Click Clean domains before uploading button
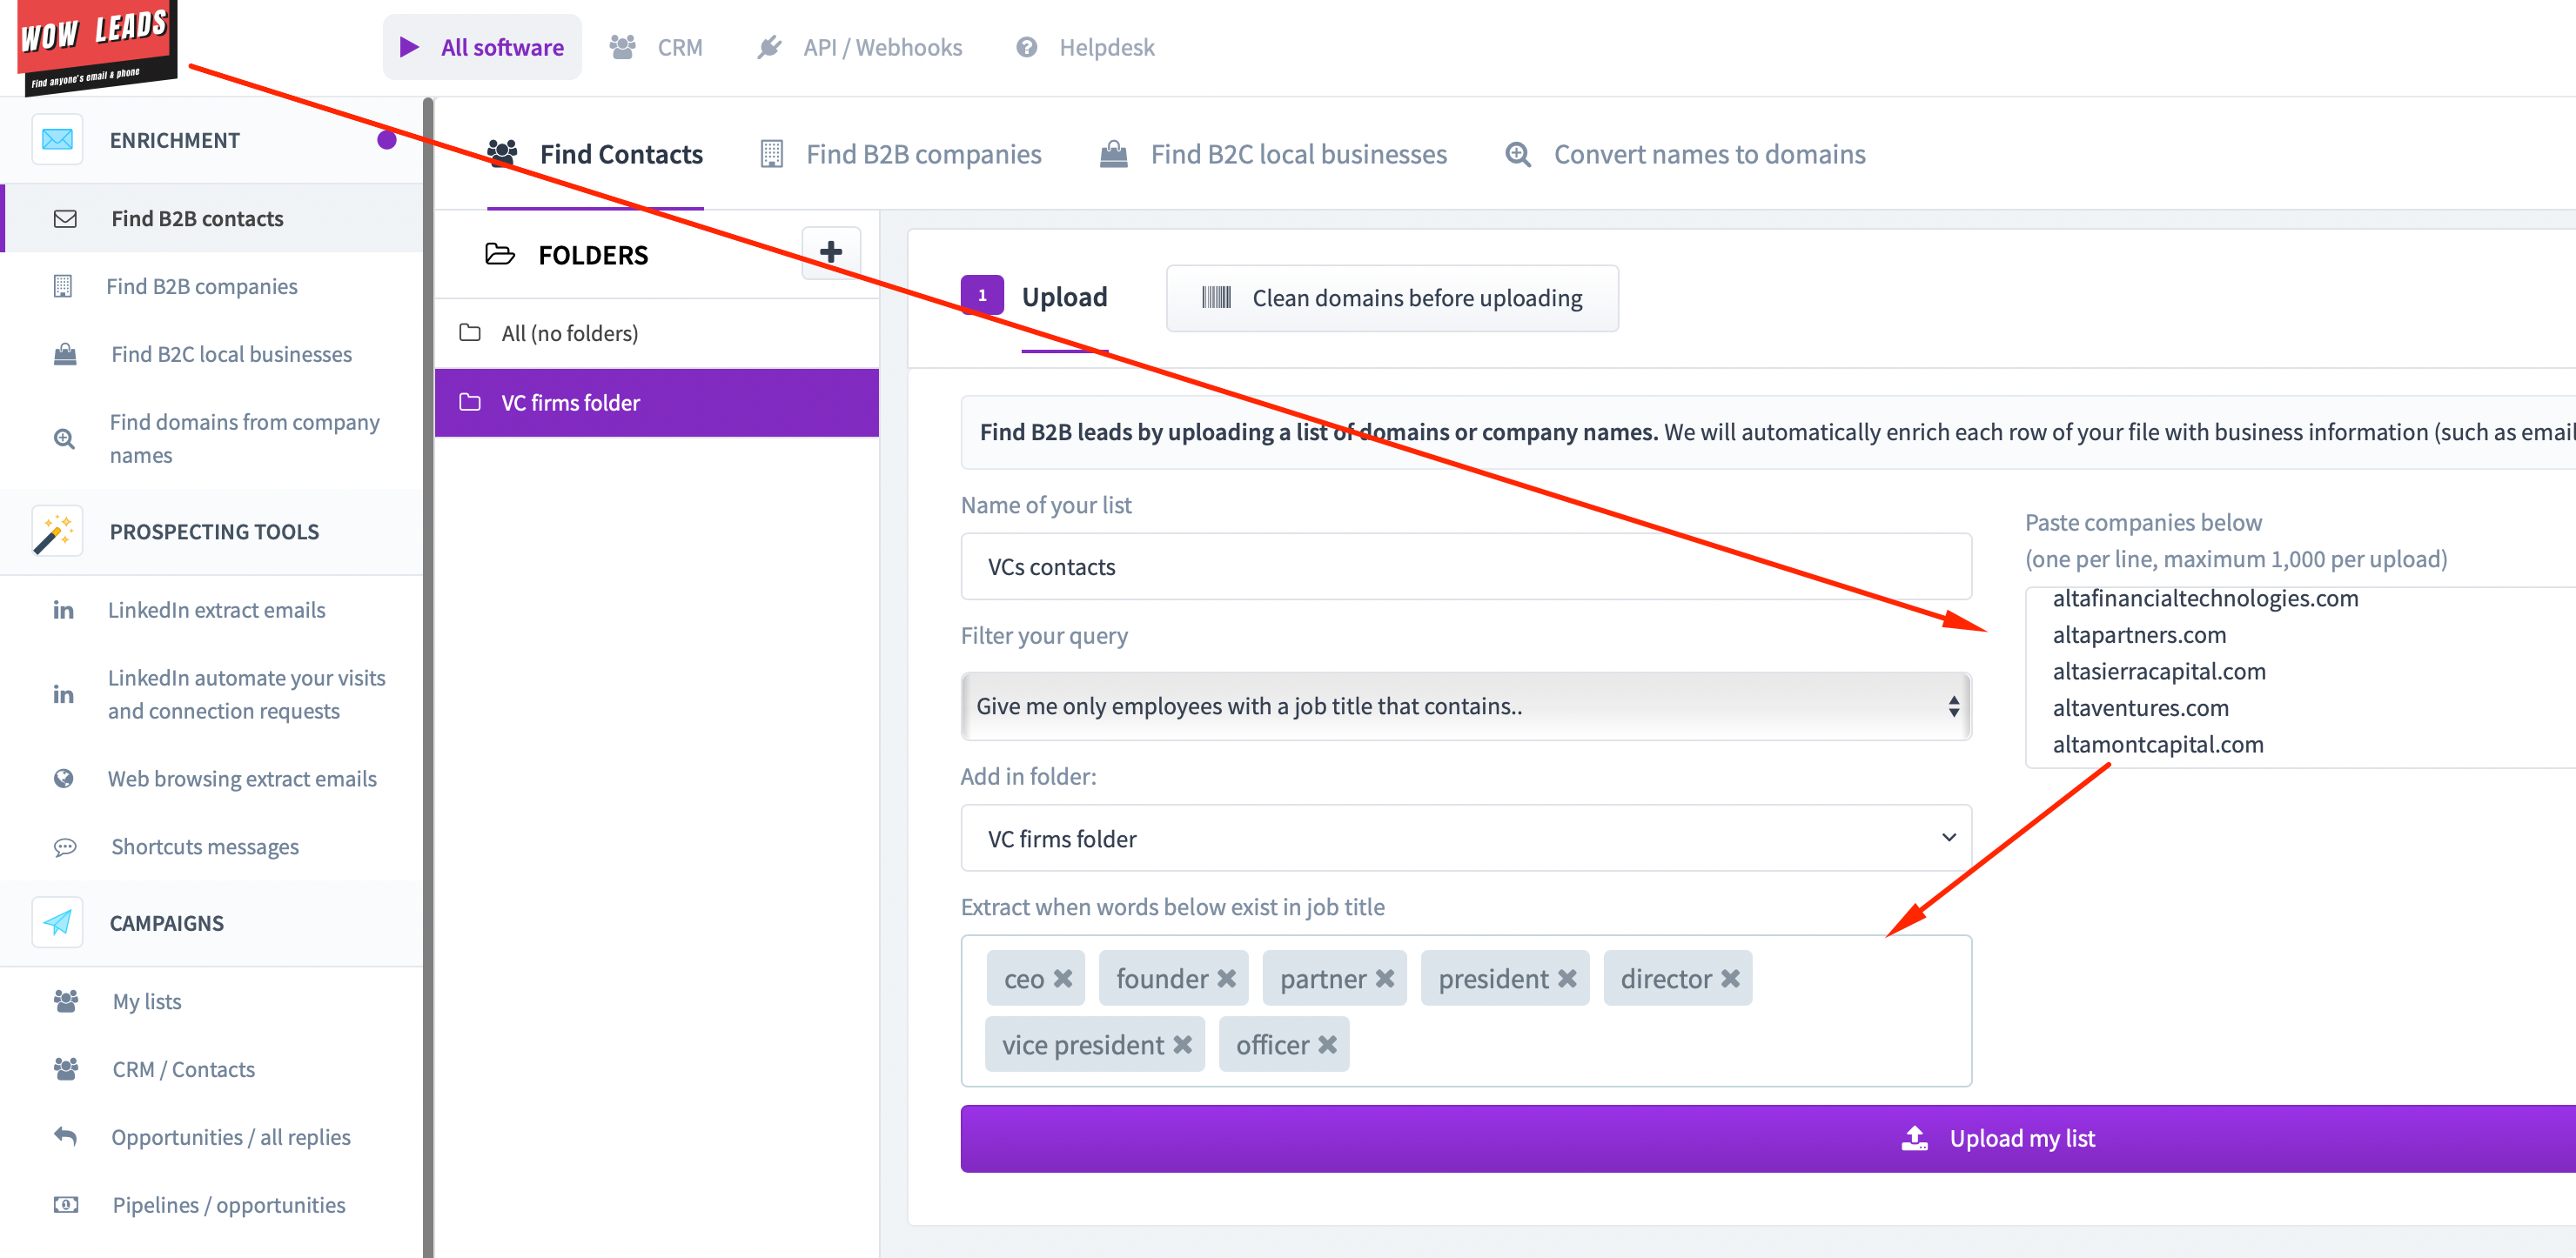 coord(1392,298)
